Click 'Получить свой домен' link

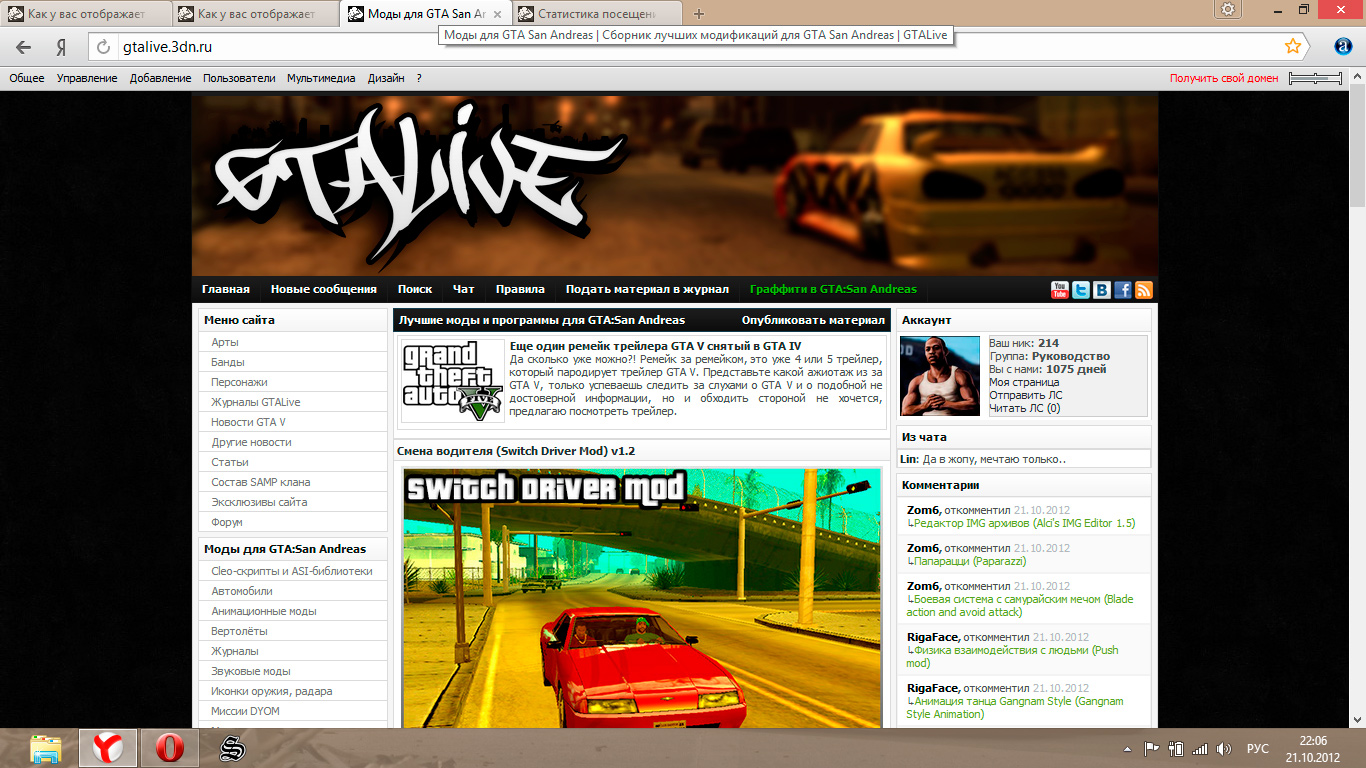[x=1224, y=78]
